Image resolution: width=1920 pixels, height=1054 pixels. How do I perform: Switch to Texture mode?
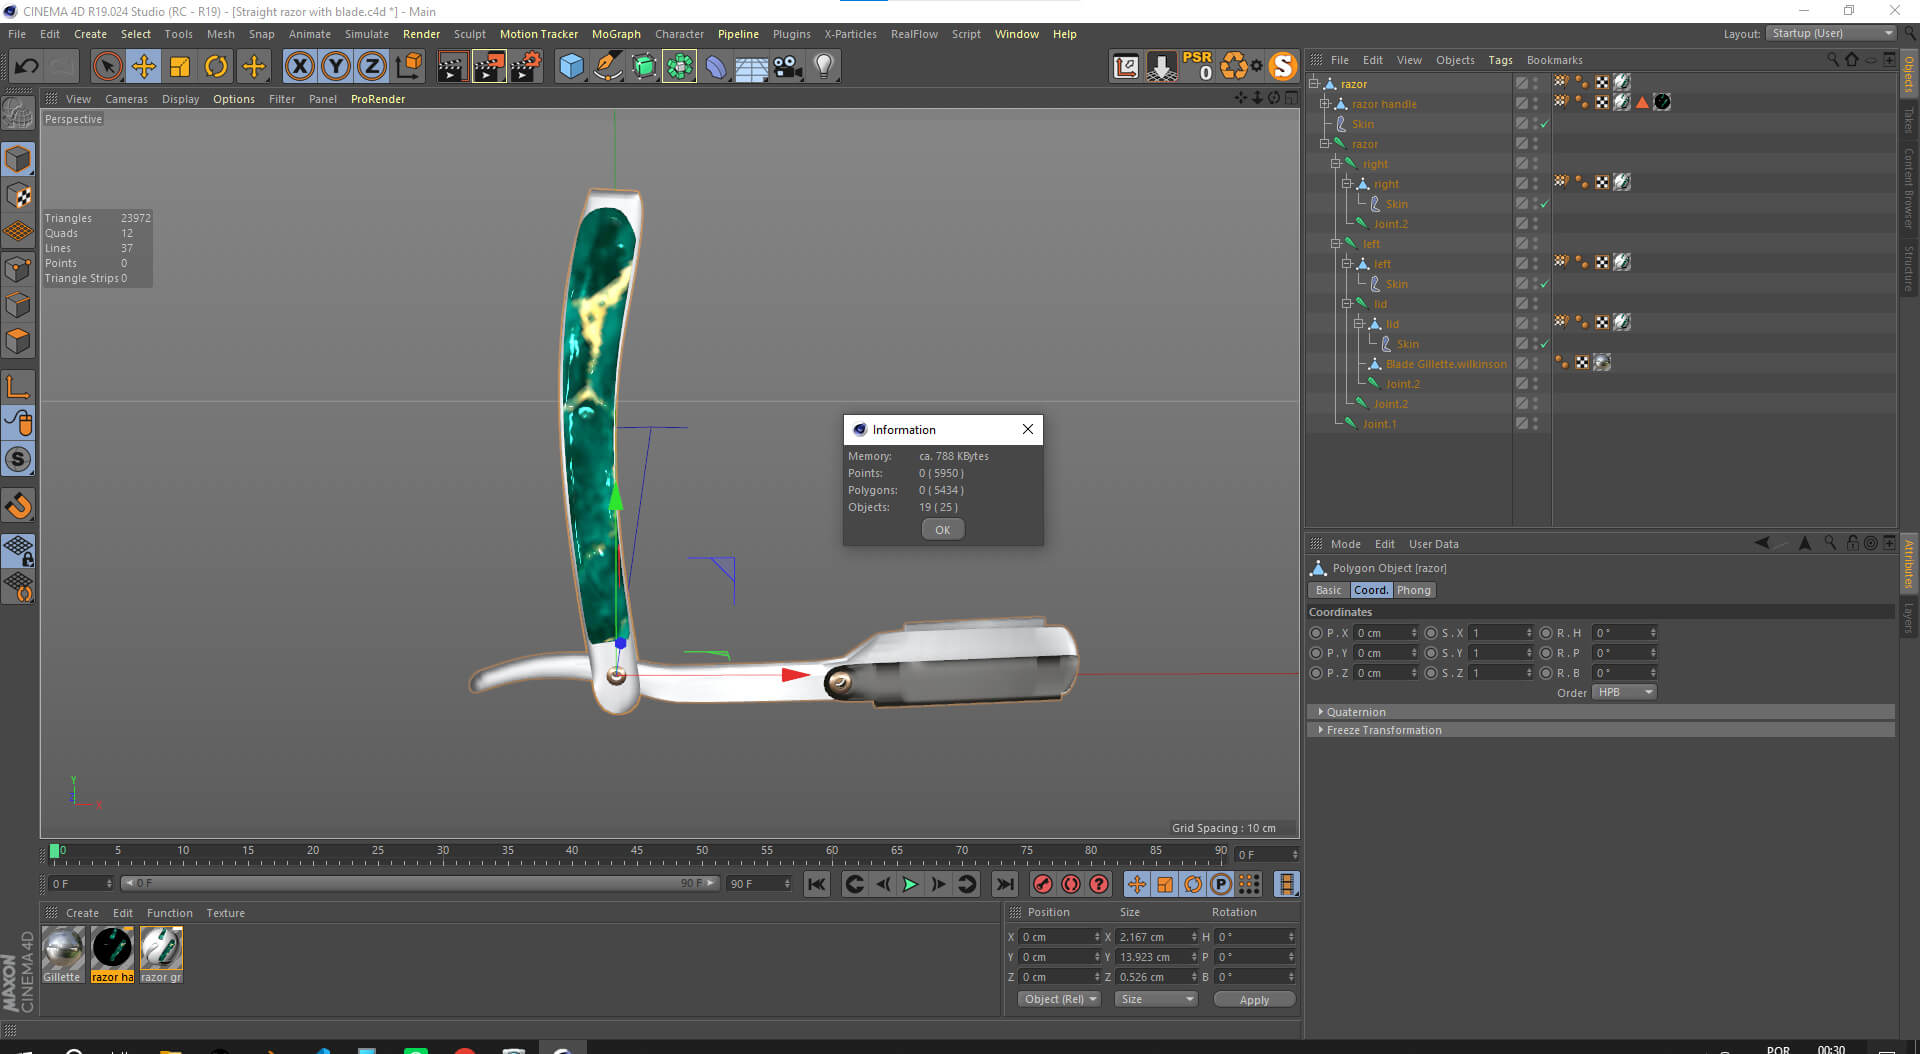tap(18, 196)
